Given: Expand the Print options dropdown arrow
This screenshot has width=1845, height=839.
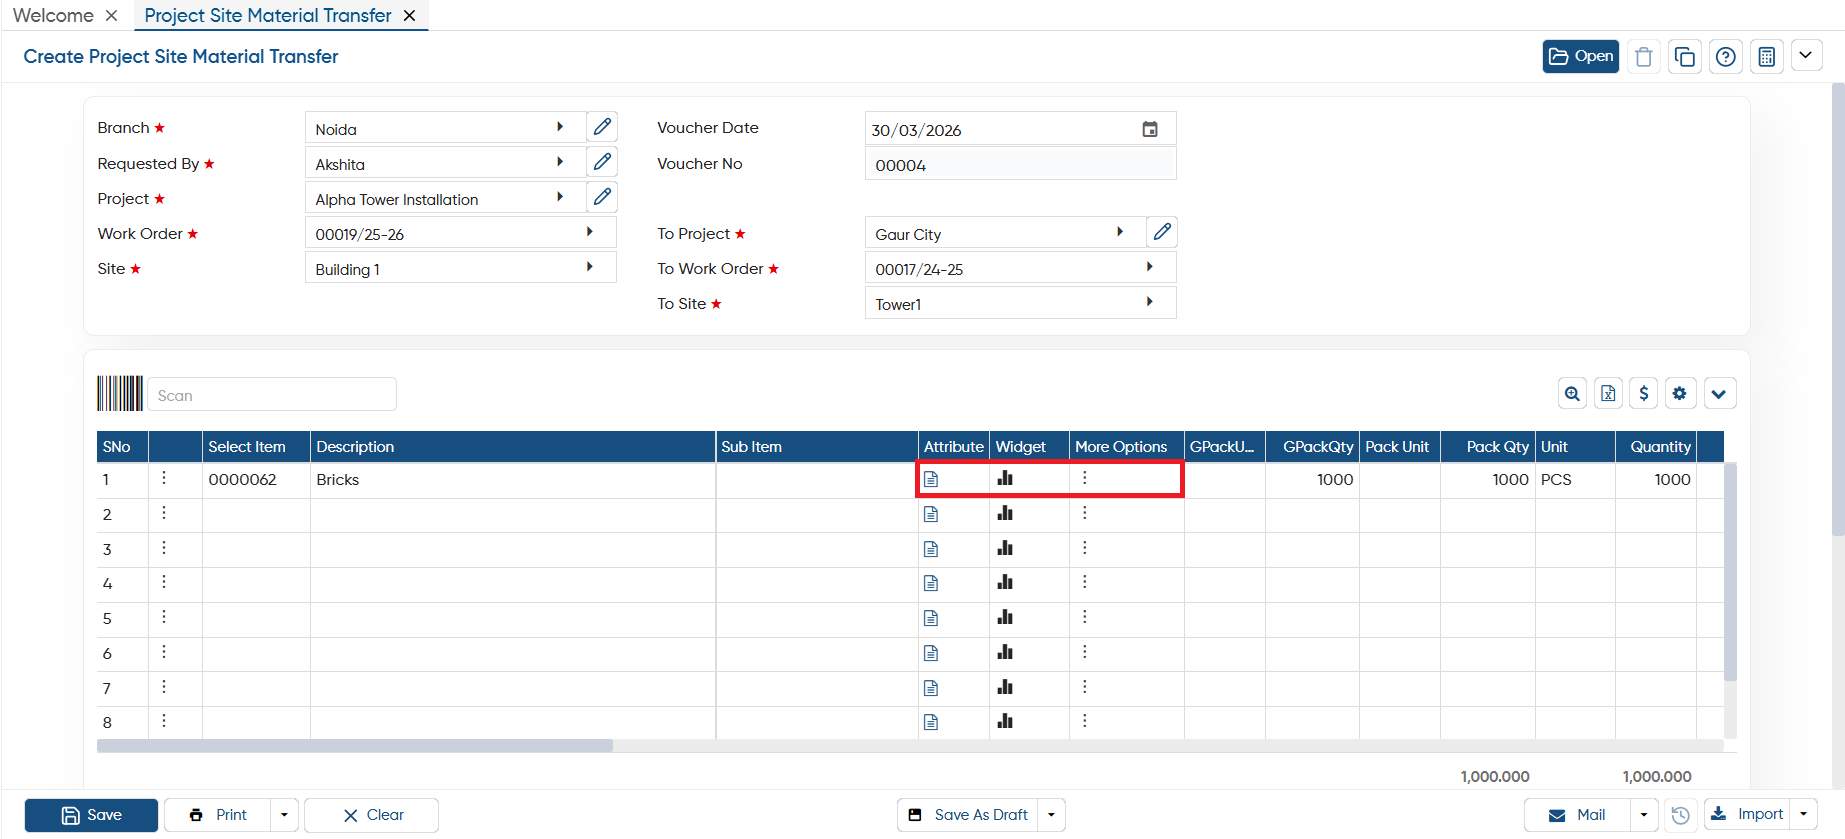Looking at the screenshot, I should 284,815.
